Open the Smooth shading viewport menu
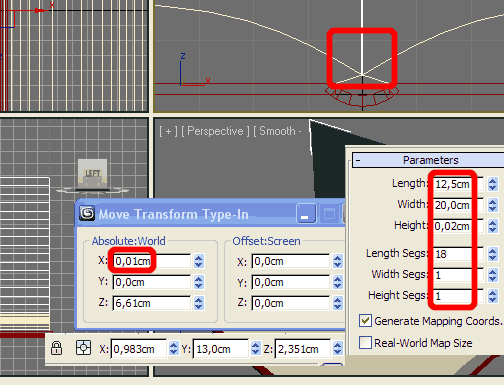Viewport: 504px width, 385px height. click(x=277, y=131)
